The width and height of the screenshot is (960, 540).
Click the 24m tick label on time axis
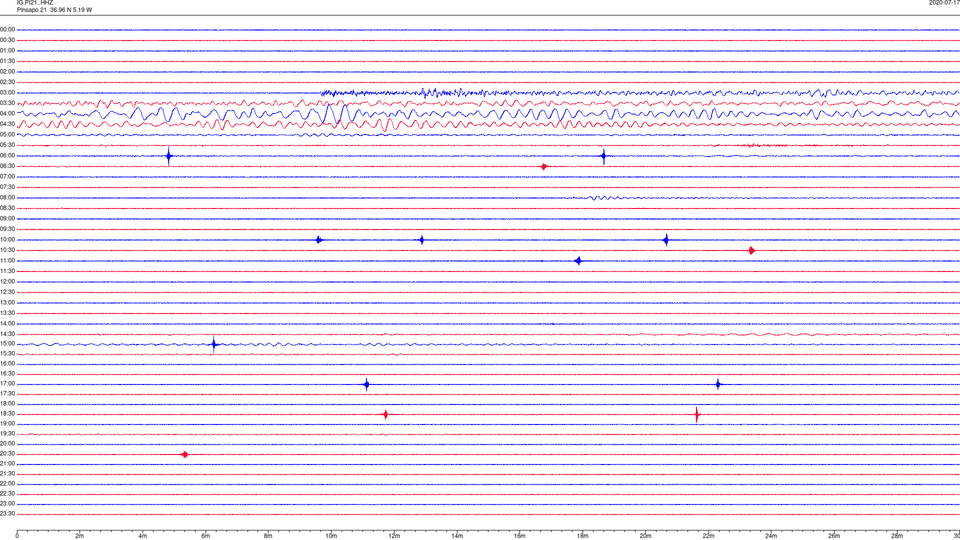pyautogui.click(x=771, y=536)
